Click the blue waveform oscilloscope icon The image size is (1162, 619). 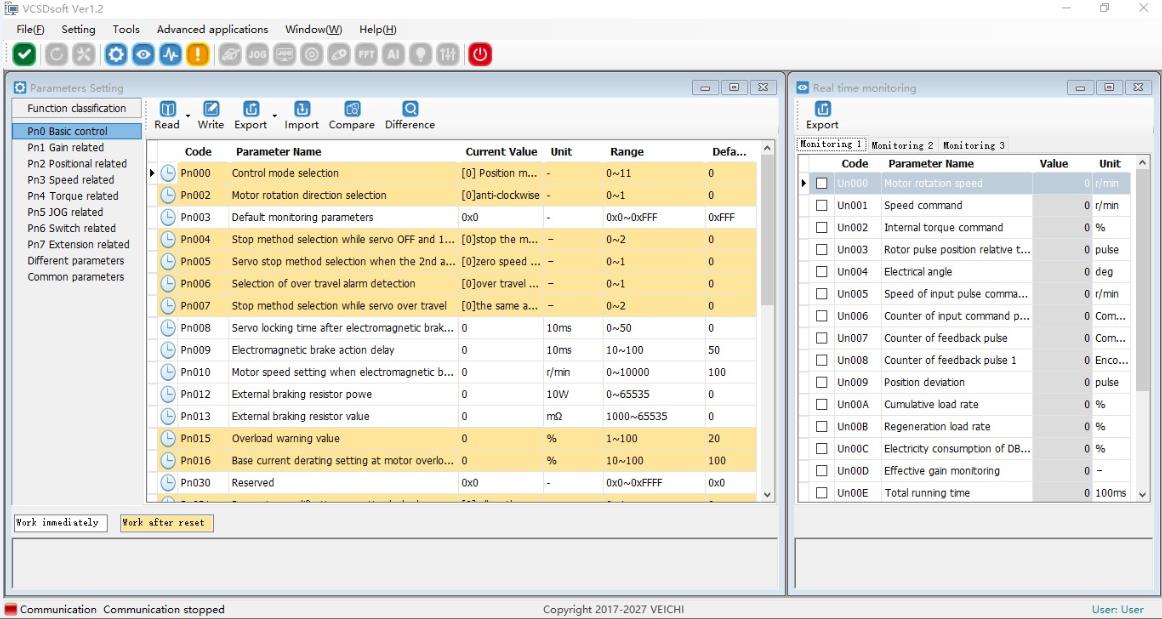tap(170, 54)
